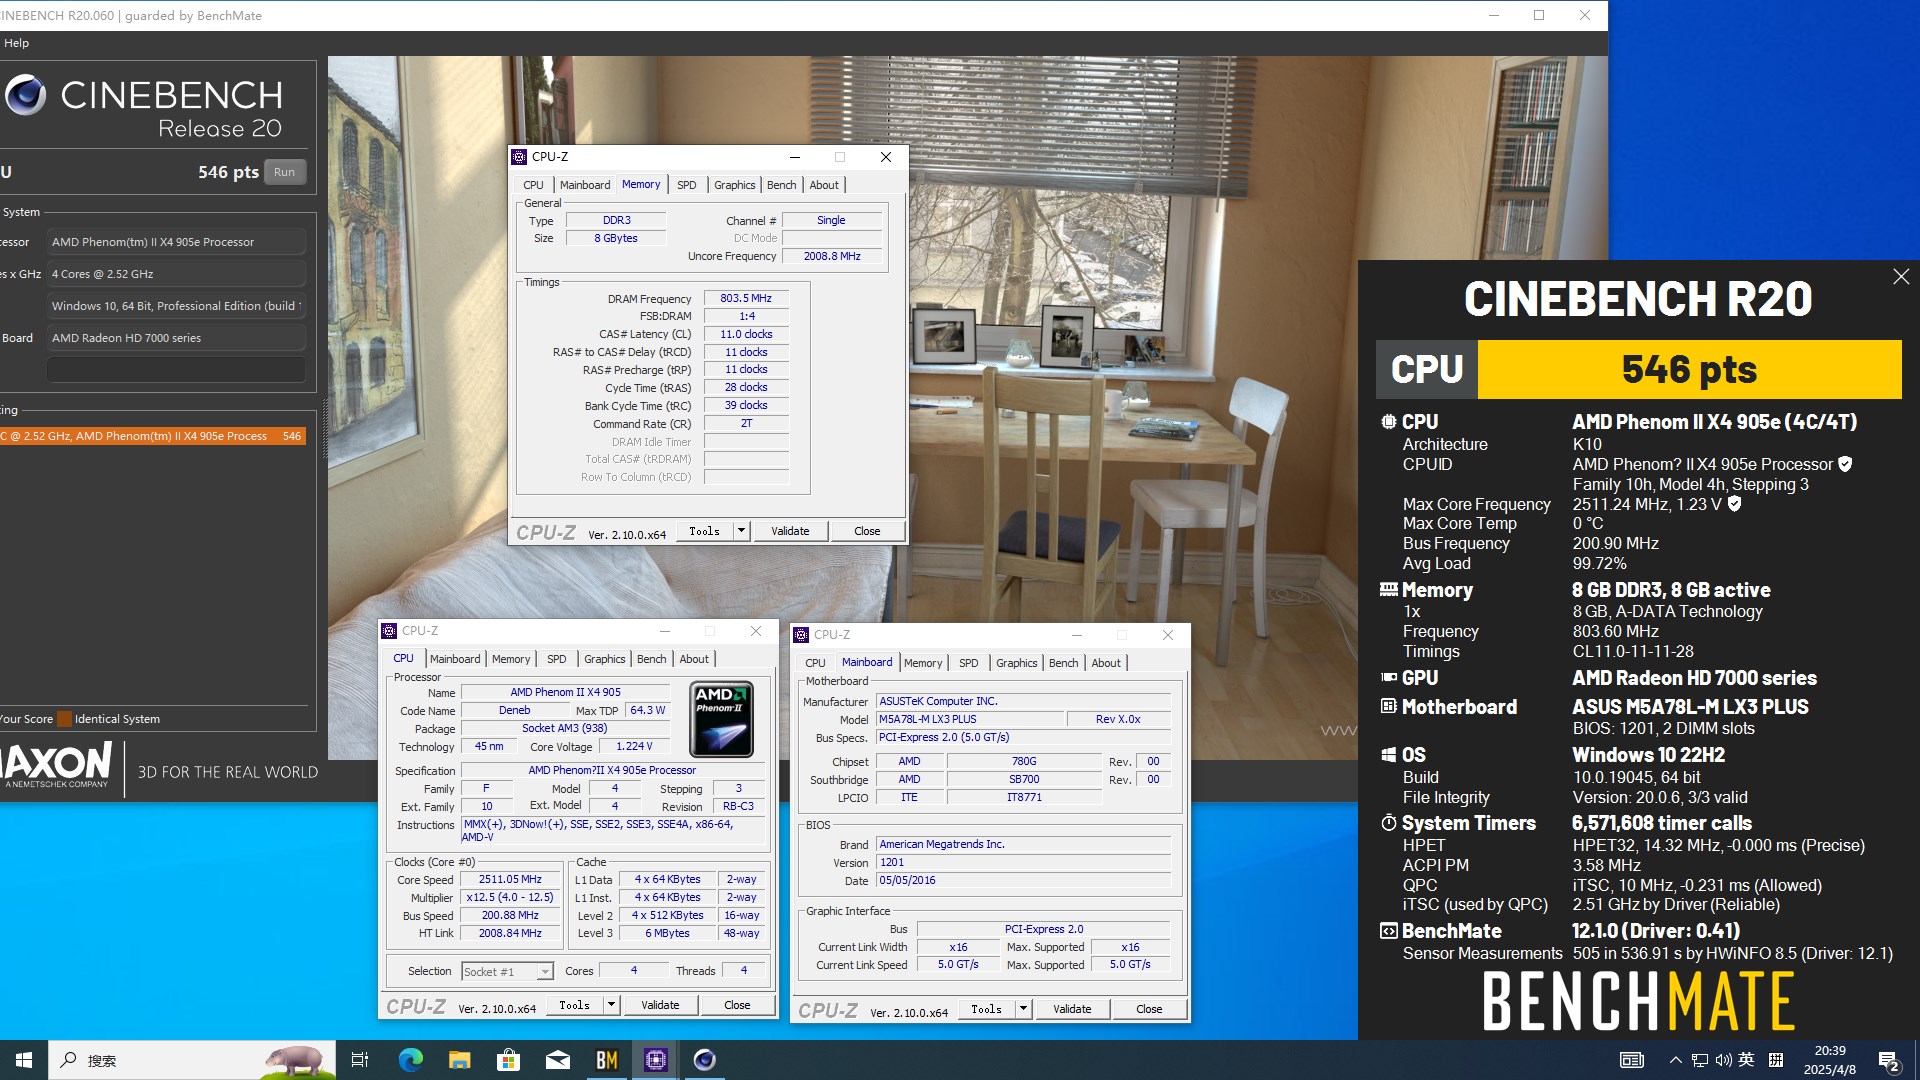Click the GPU card icon in BenchMate panel

1388,678
